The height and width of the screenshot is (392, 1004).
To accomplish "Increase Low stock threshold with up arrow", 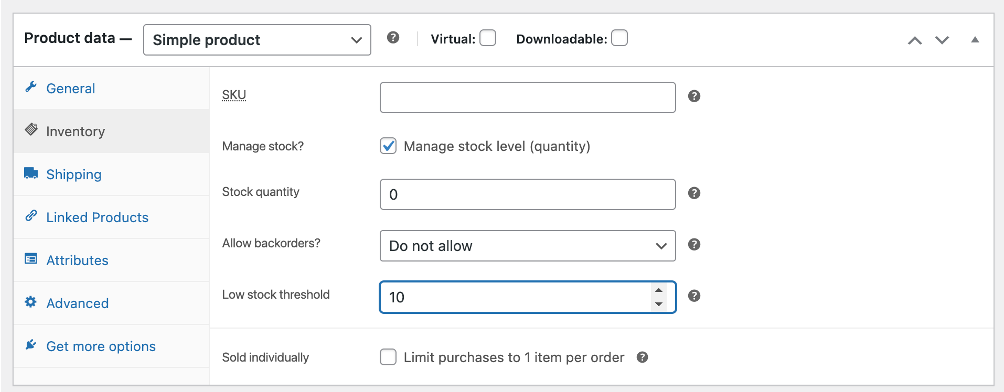I will [x=658, y=290].
